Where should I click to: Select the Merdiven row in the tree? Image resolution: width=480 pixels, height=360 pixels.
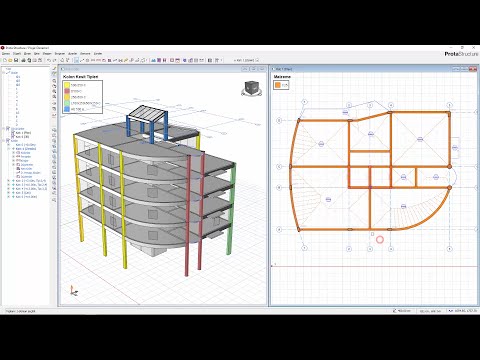click(26, 169)
